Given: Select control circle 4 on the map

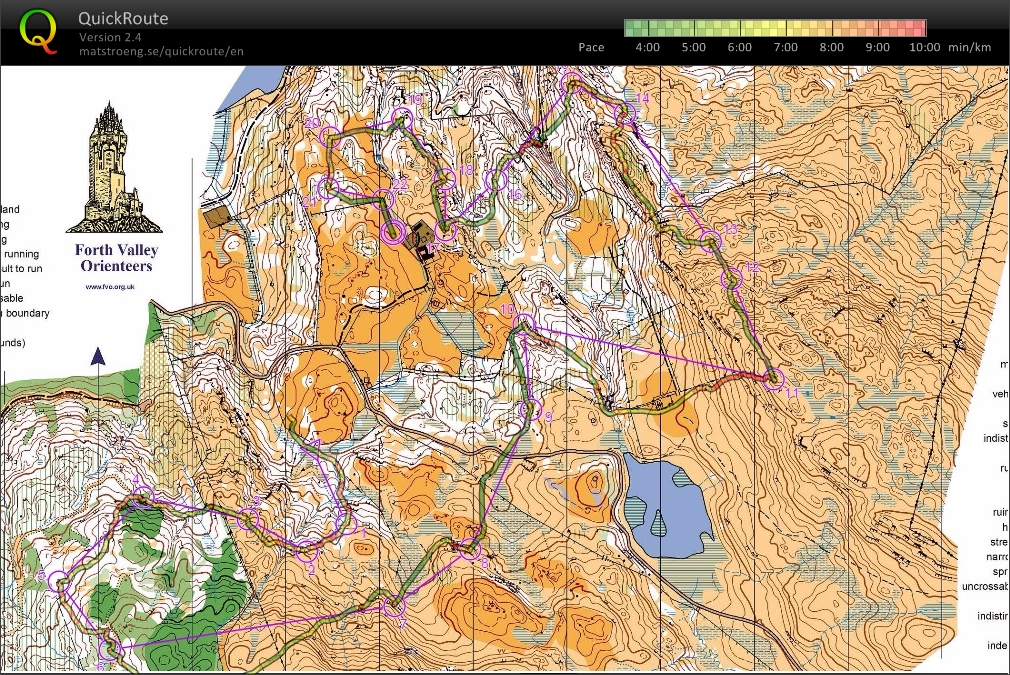Looking at the screenshot, I should point(143,497).
